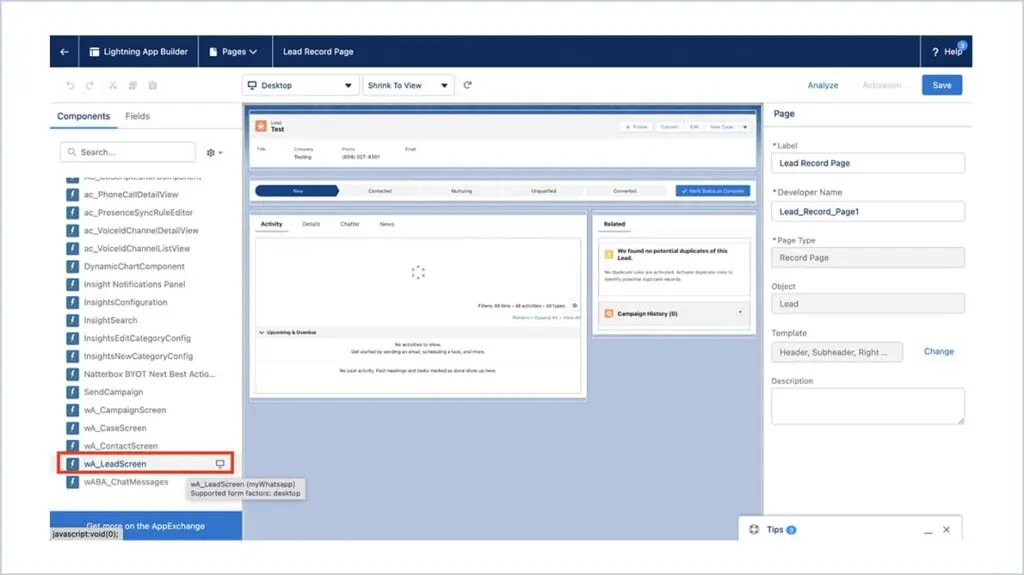Select the Unqualified path stage
This screenshot has height=575, width=1024.
(543, 191)
